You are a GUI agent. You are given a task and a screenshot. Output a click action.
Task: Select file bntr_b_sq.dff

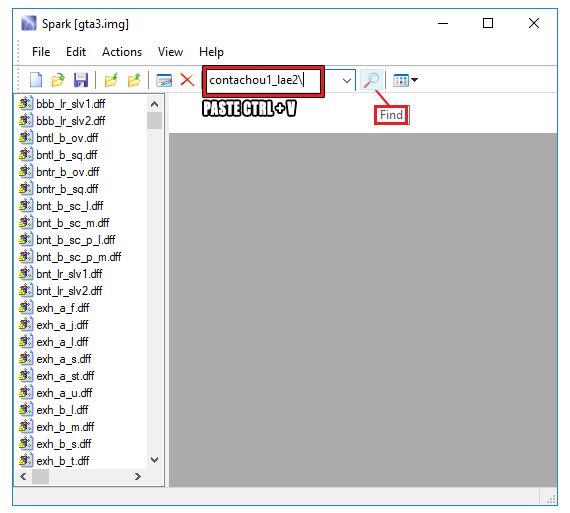pyautogui.click(x=67, y=189)
